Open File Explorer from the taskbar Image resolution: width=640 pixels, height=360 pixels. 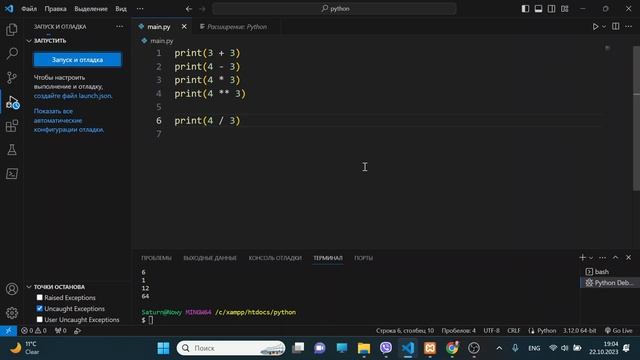364,348
